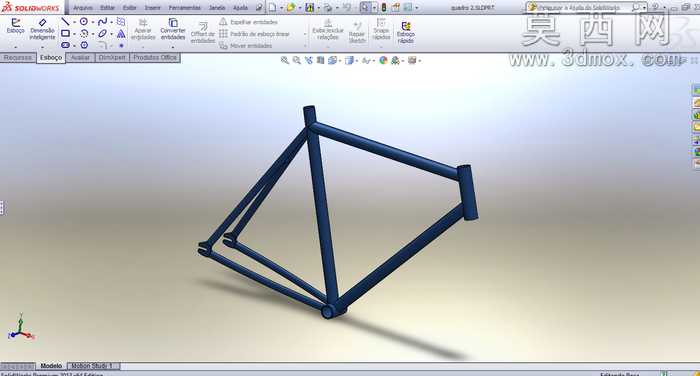Select the Dimensão inteligente tool

(42, 29)
